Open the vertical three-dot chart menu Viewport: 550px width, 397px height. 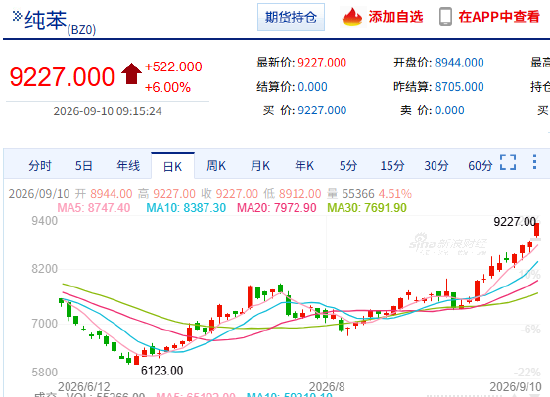click(x=534, y=162)
